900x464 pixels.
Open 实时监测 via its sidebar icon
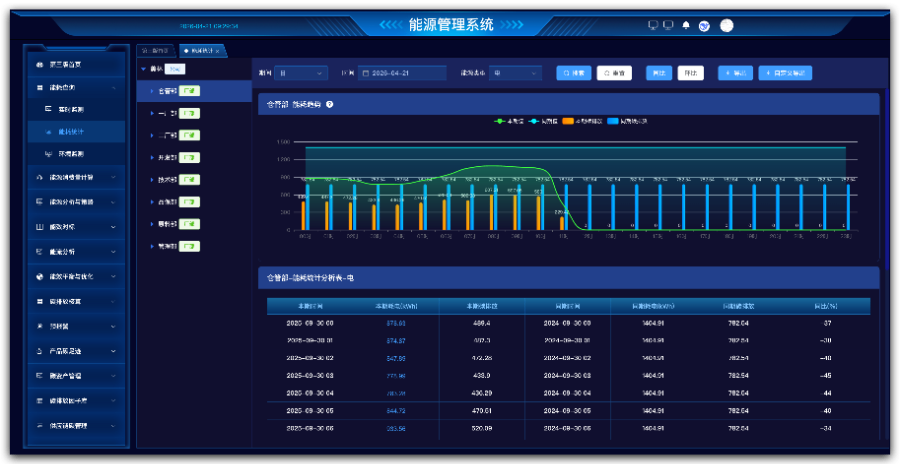49,109
